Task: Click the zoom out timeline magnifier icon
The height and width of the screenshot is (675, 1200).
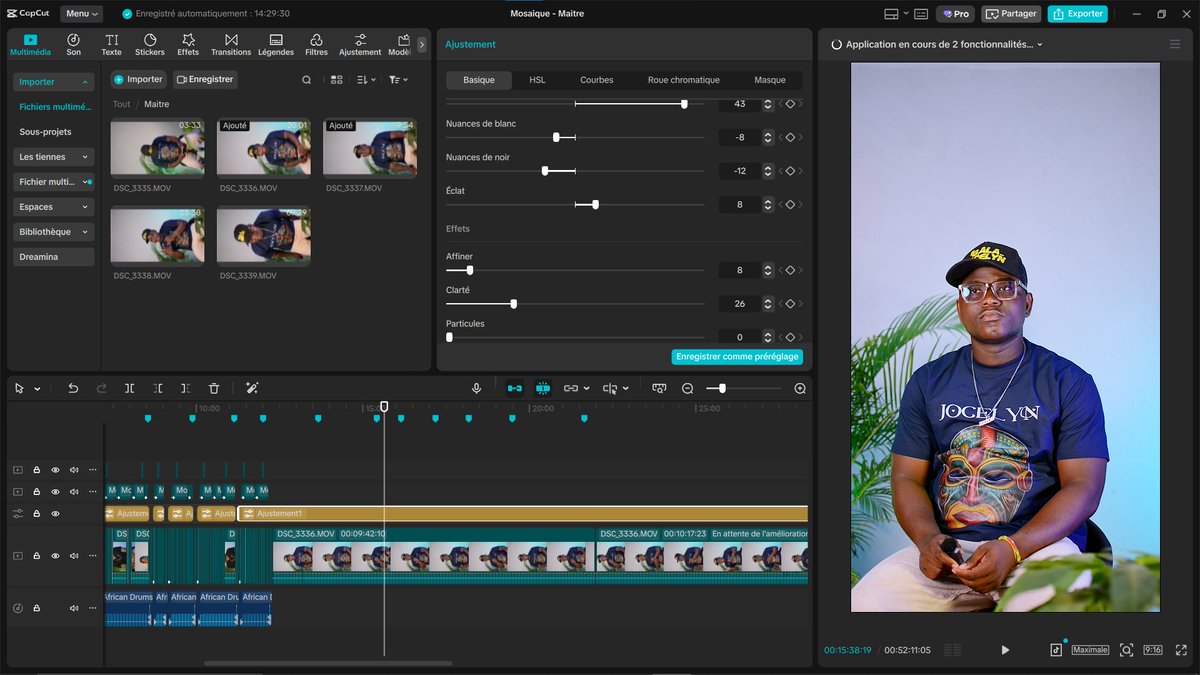Action: 688,388
